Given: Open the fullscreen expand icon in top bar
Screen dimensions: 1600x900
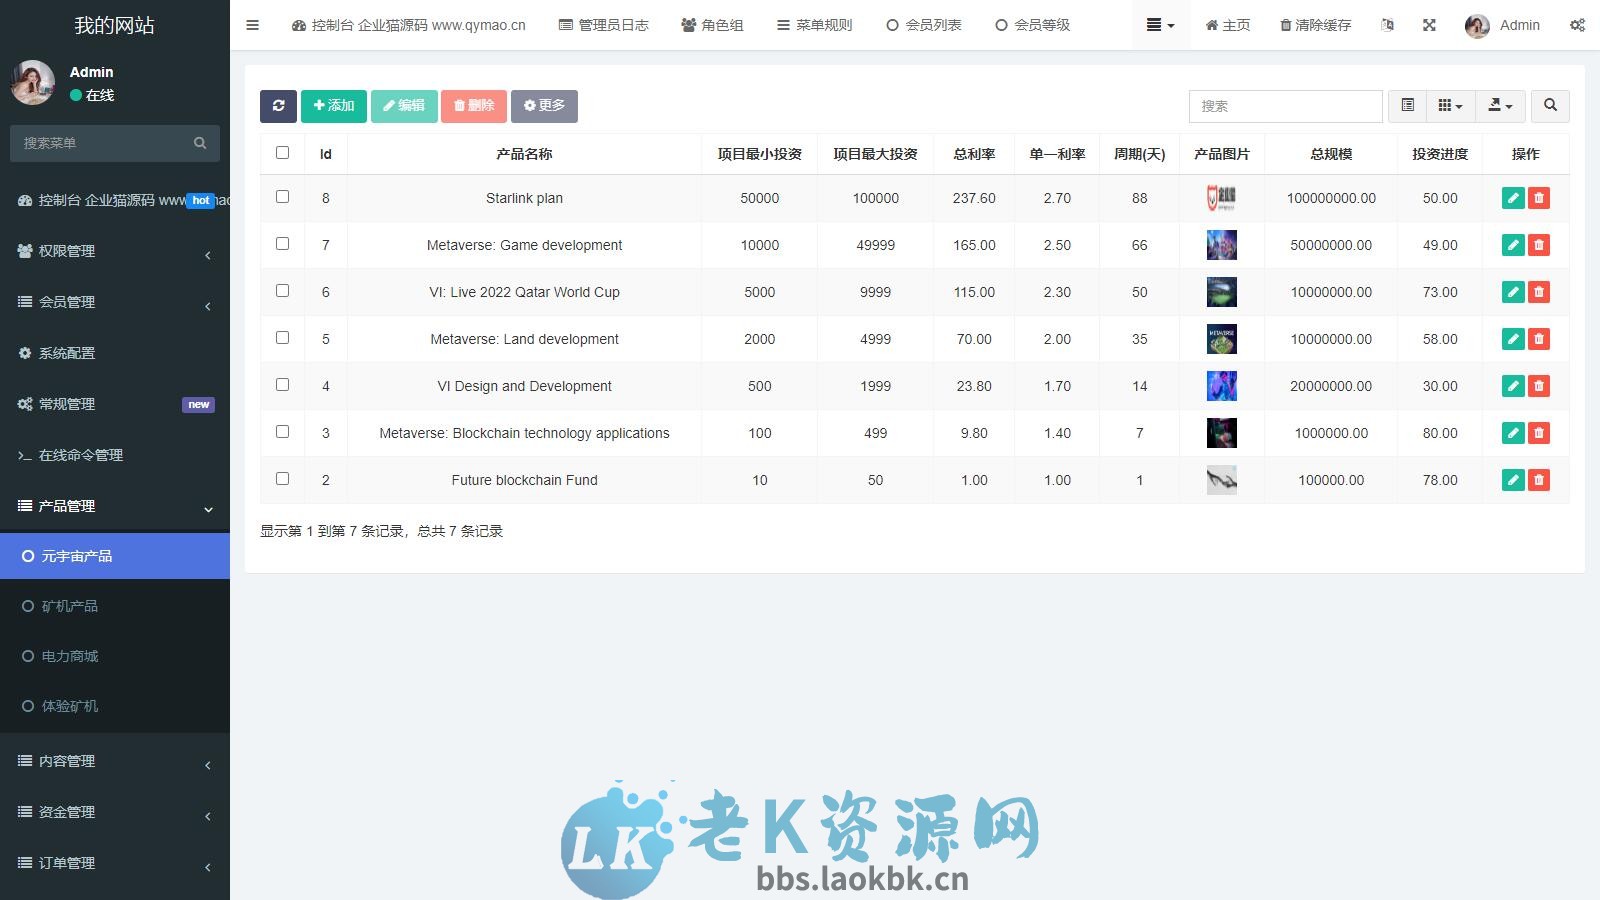Looking at the screenshot, I should [x=1429, y=25].
